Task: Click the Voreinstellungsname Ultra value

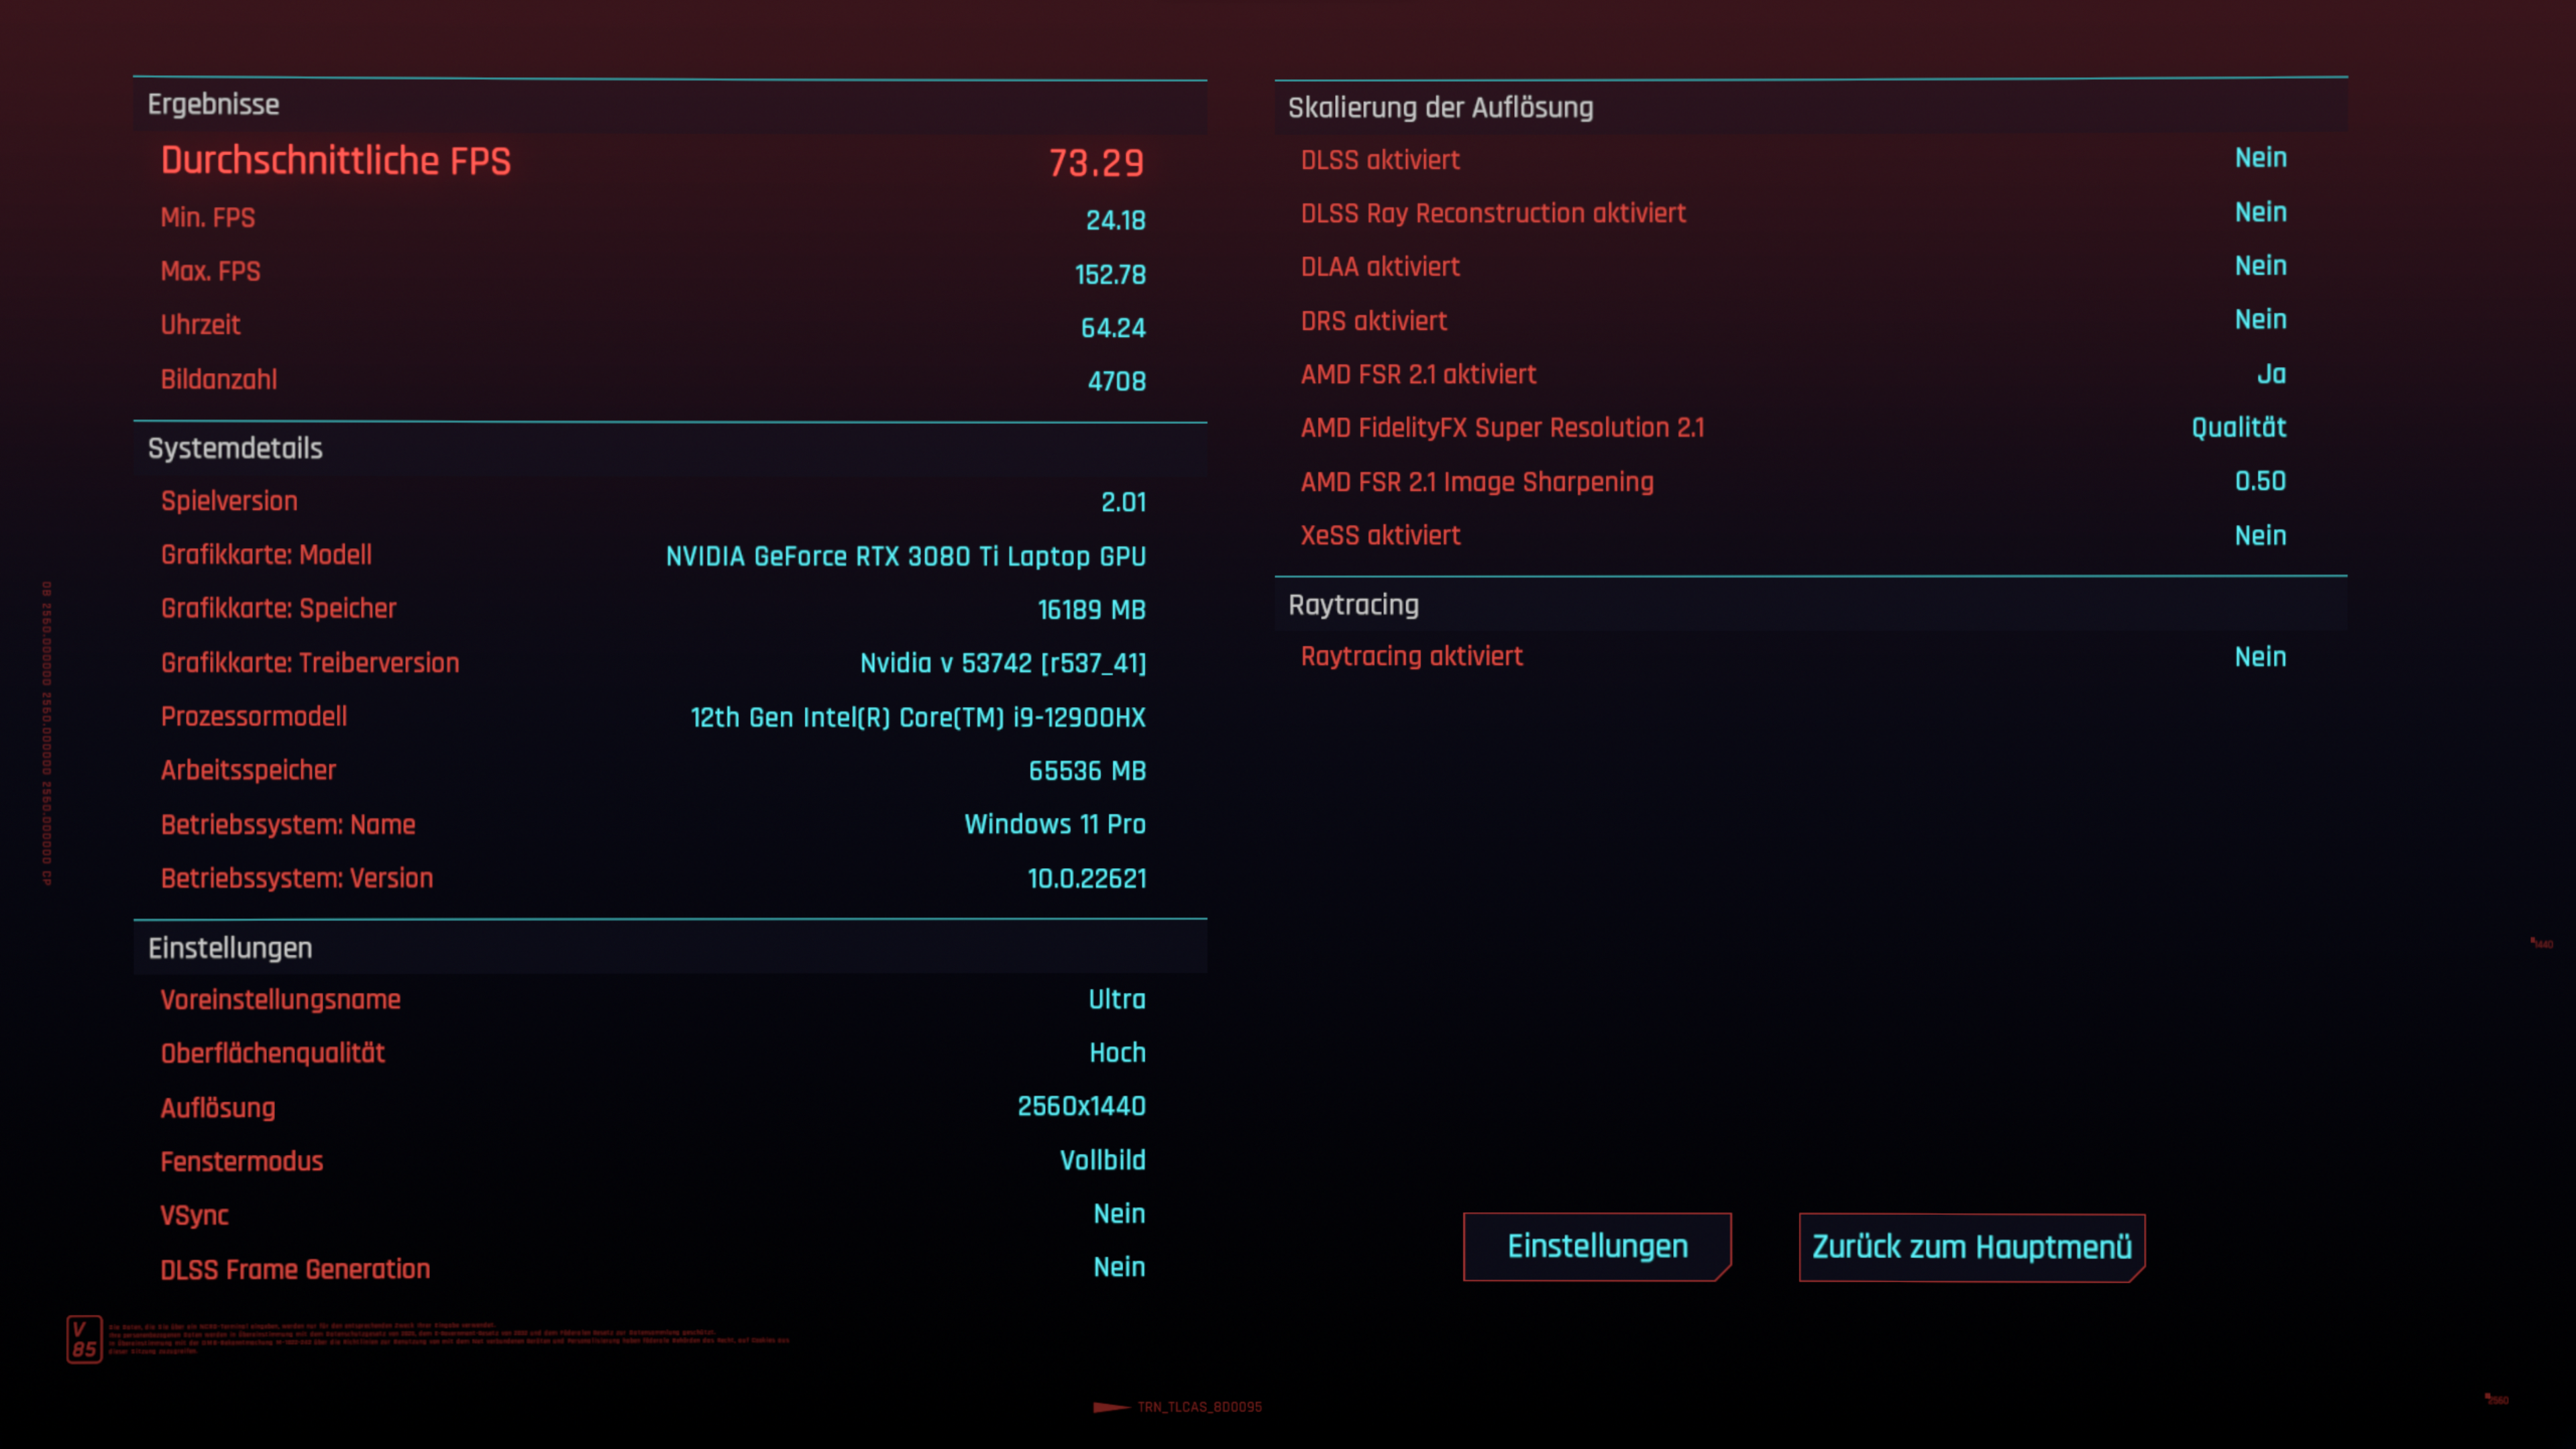Action: 1116,1000
